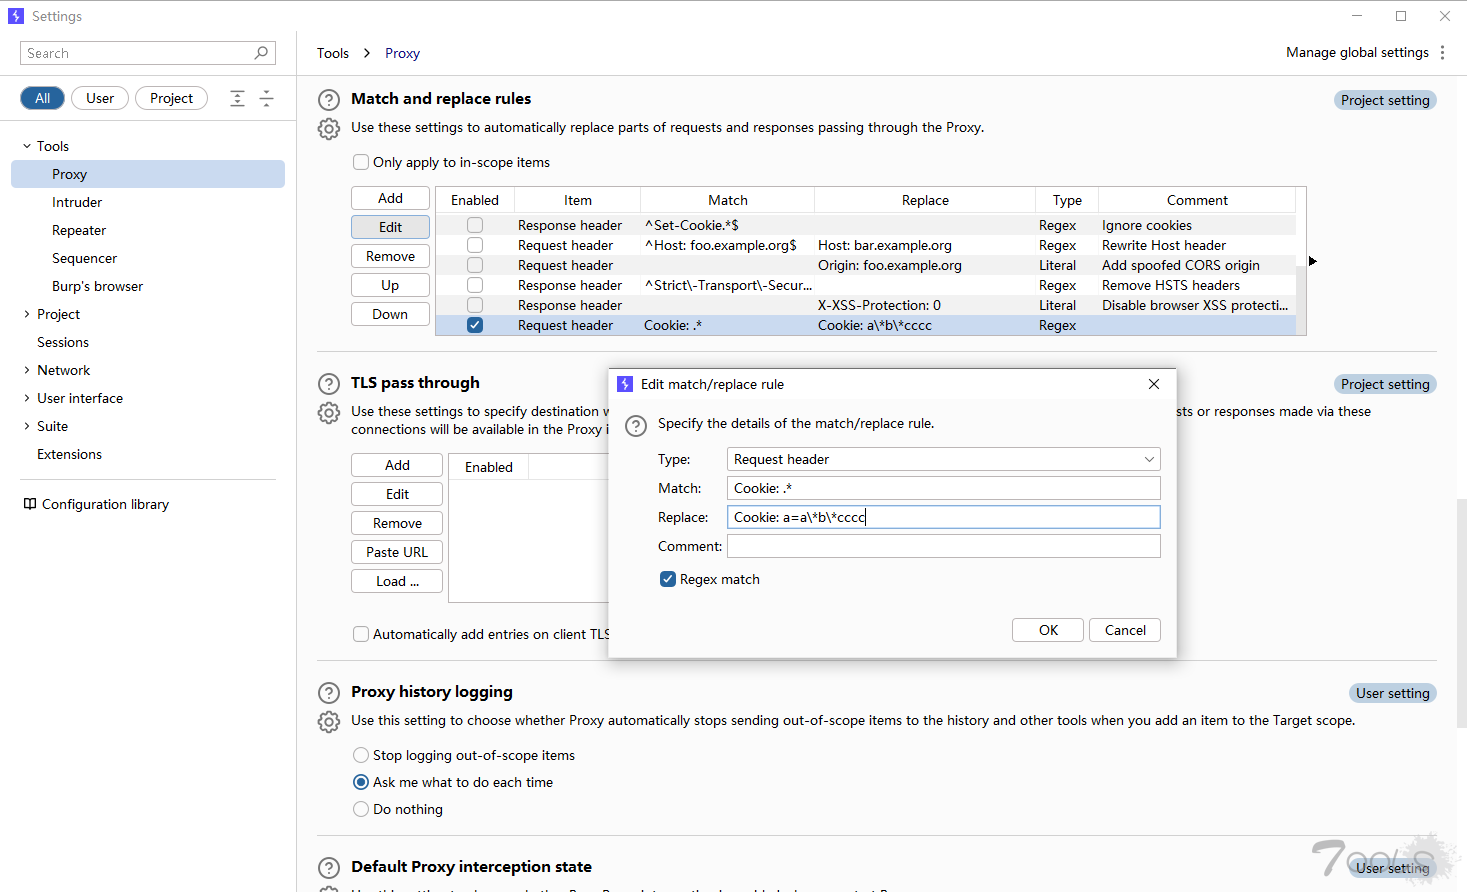This screenshot has height=892, width=1467.
Task: Move selected rule Up
Action: (x=390, y=285)
